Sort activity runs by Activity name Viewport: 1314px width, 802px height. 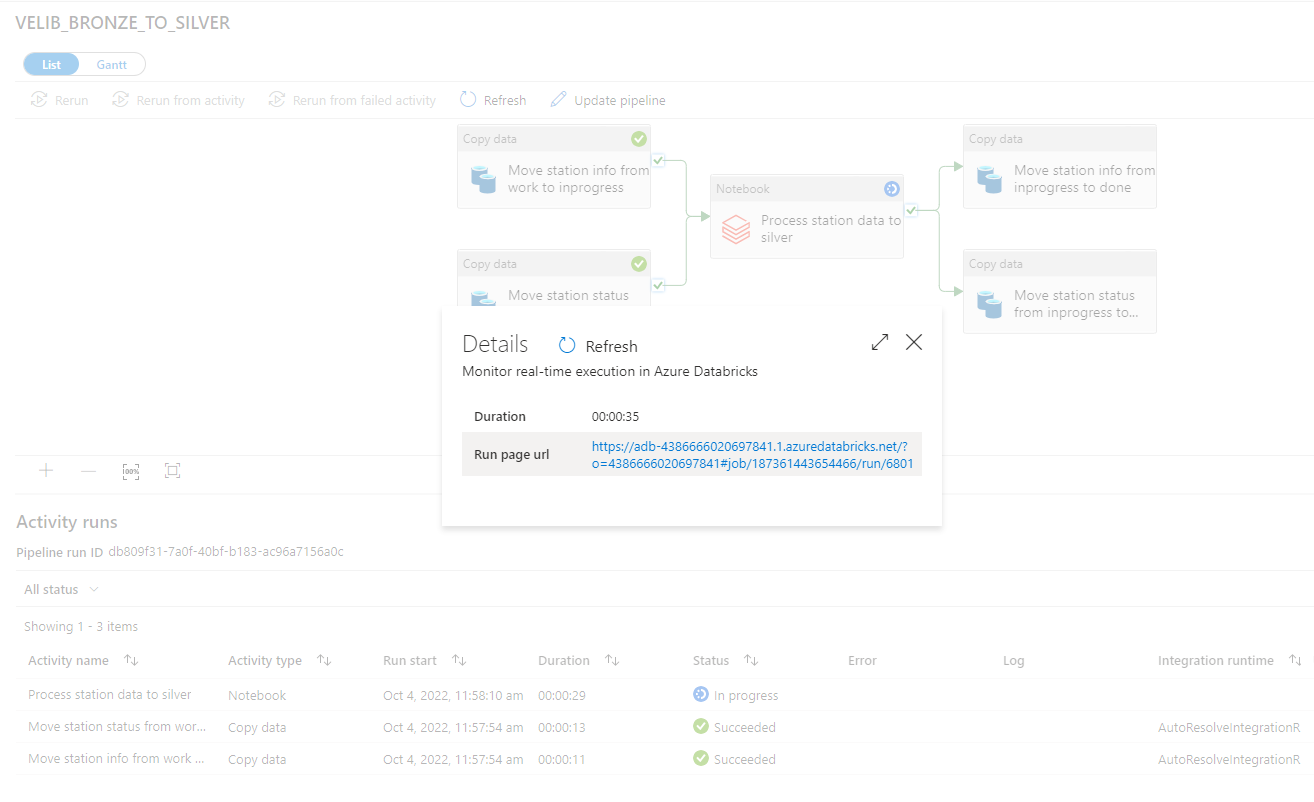point(131,661)
